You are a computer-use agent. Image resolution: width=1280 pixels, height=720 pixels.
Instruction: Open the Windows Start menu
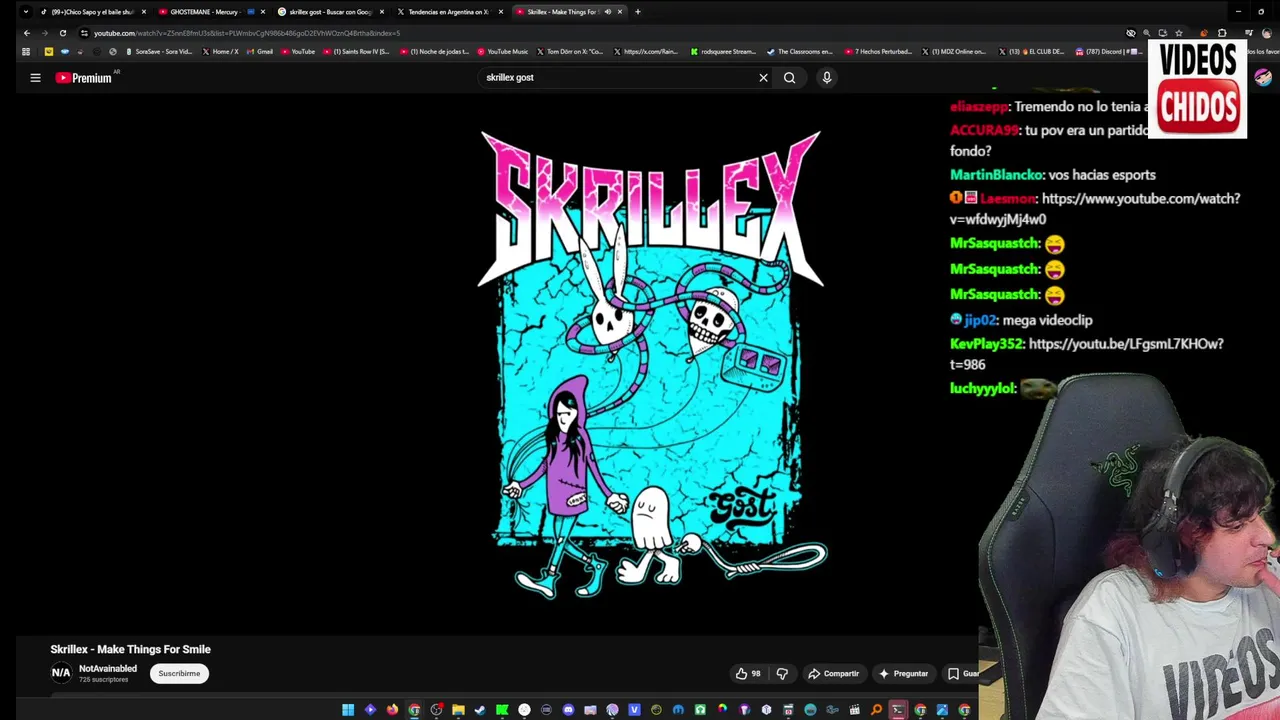348,710
